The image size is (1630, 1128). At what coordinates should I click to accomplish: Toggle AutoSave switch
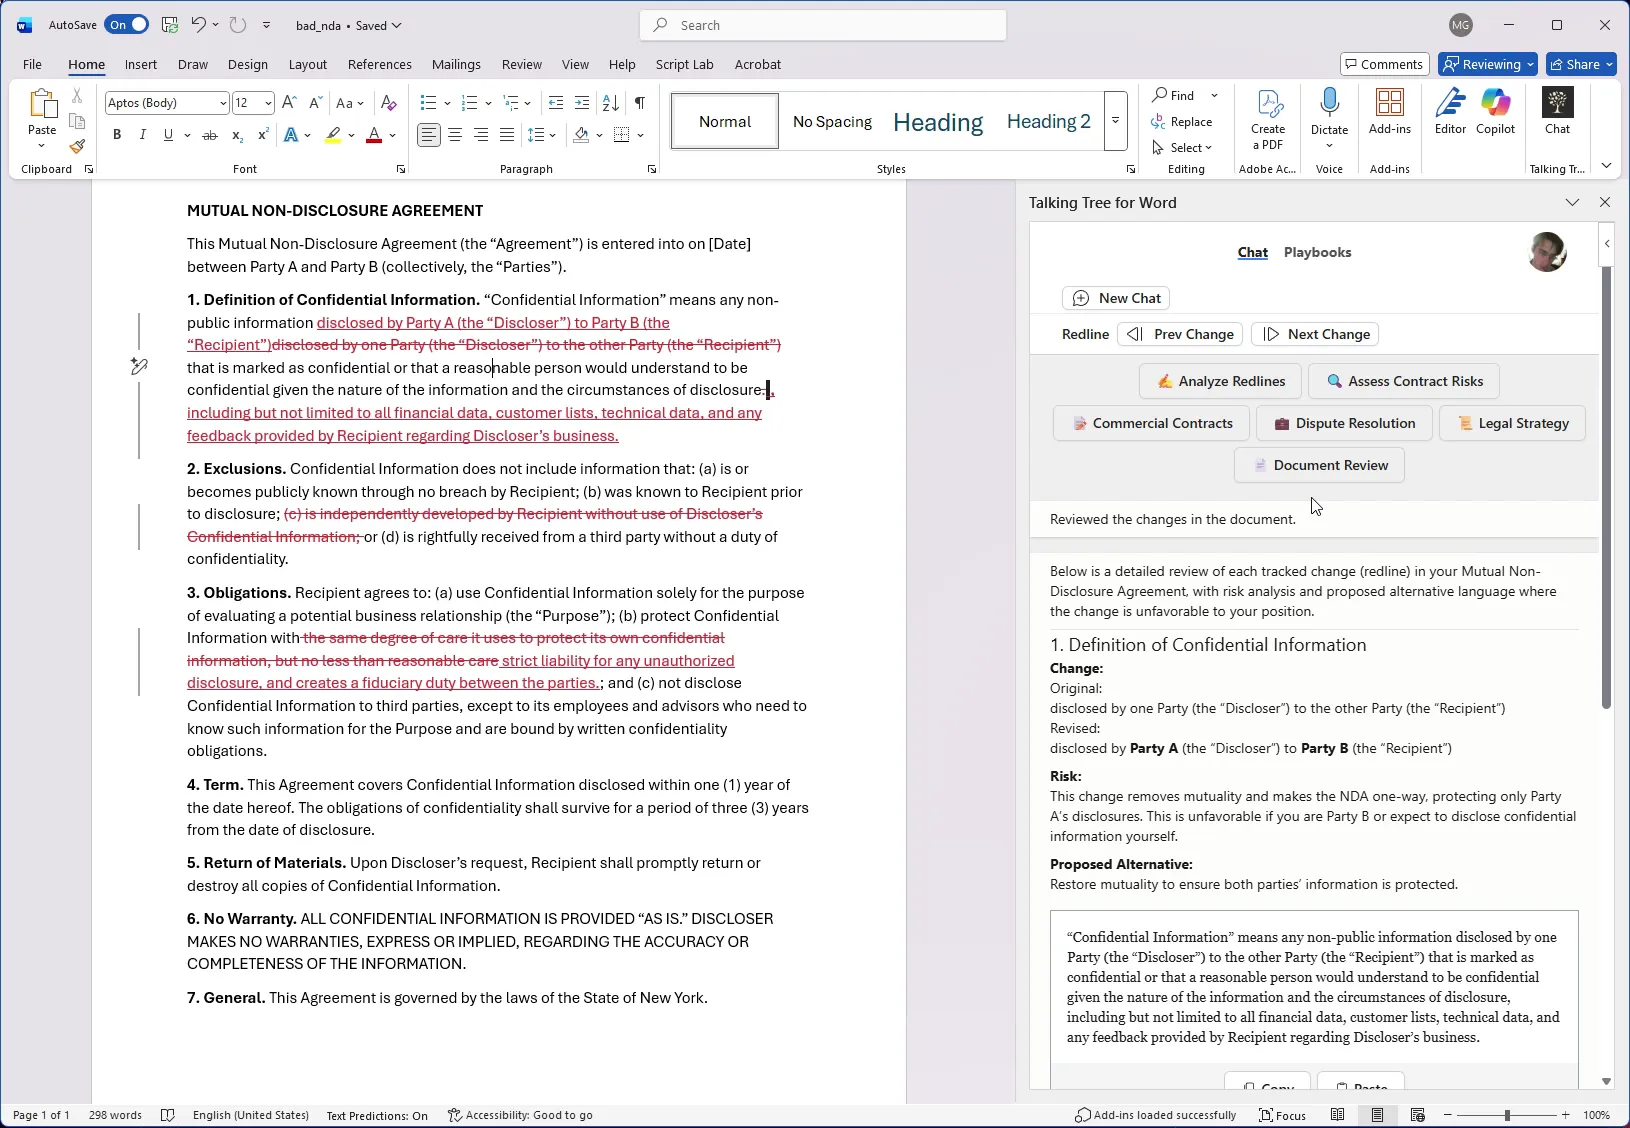point(127,25)
